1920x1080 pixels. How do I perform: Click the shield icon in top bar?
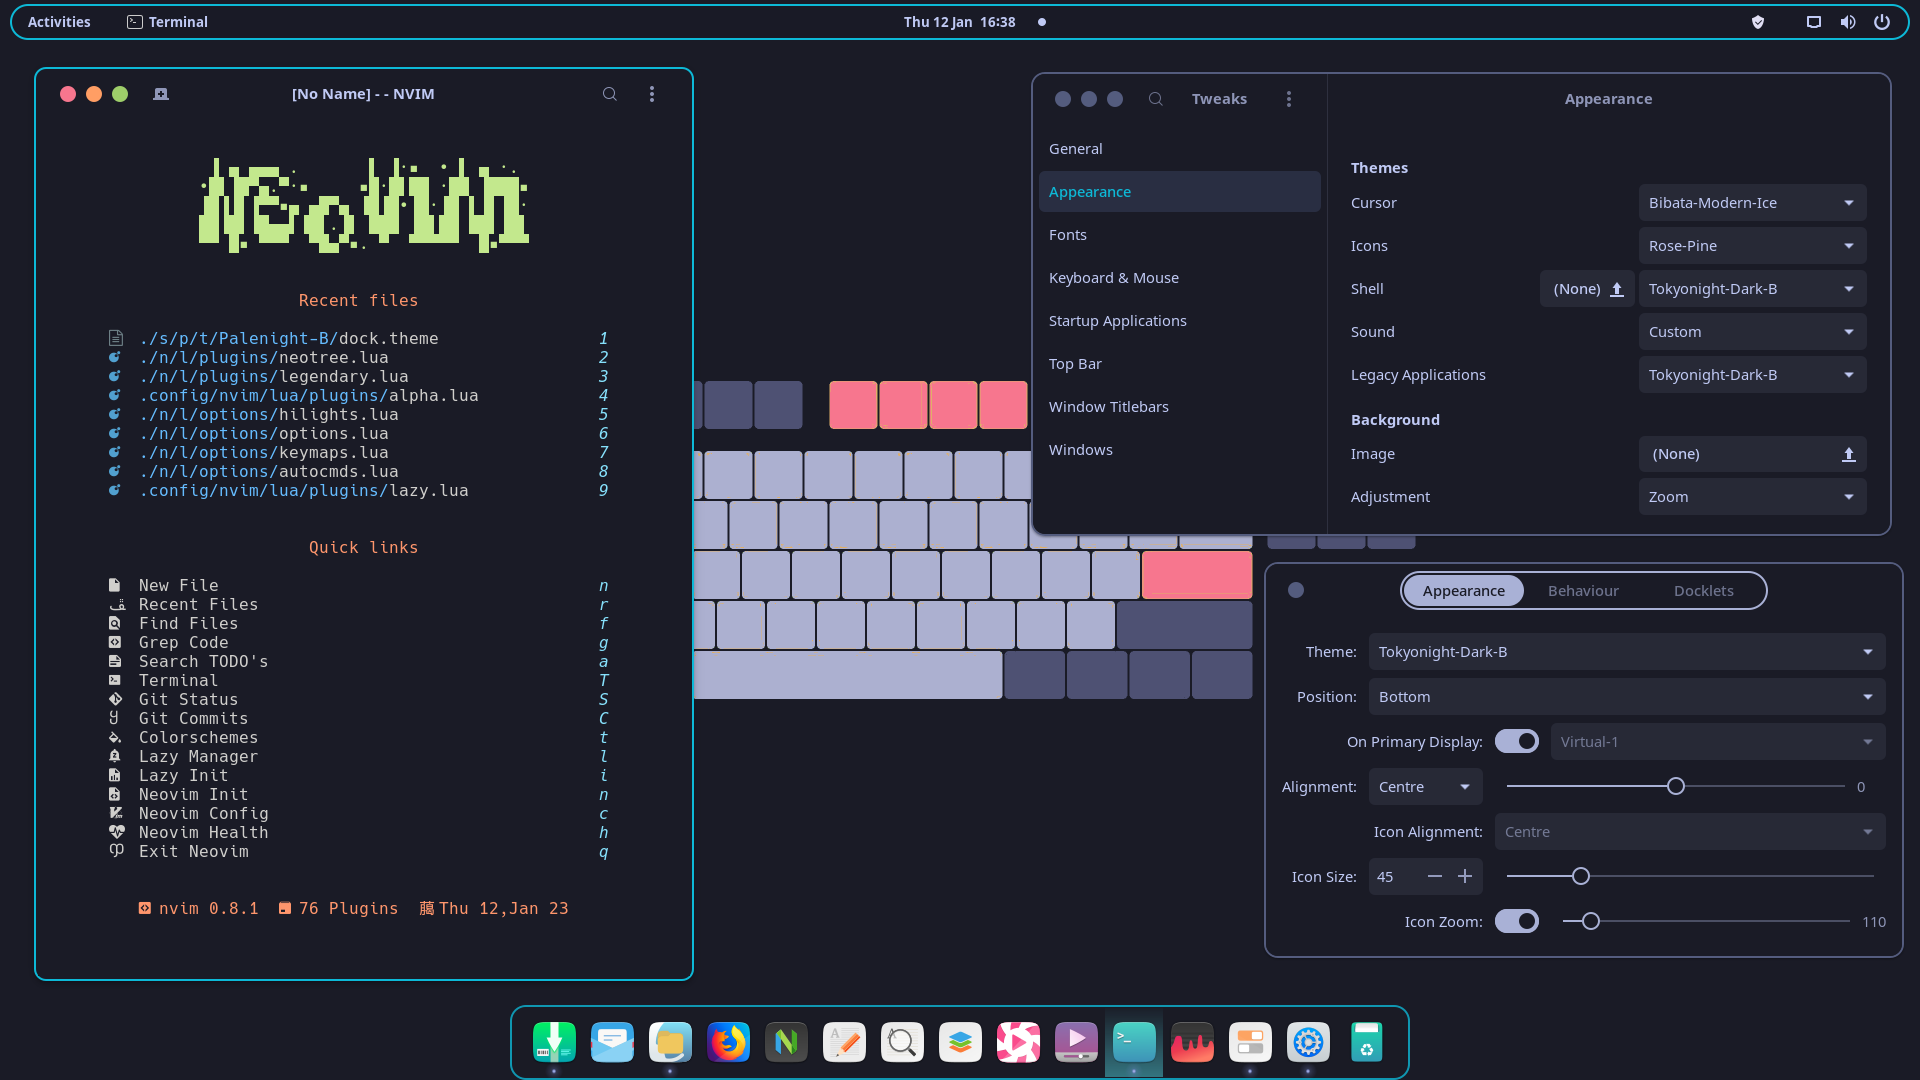(1758, 22)
